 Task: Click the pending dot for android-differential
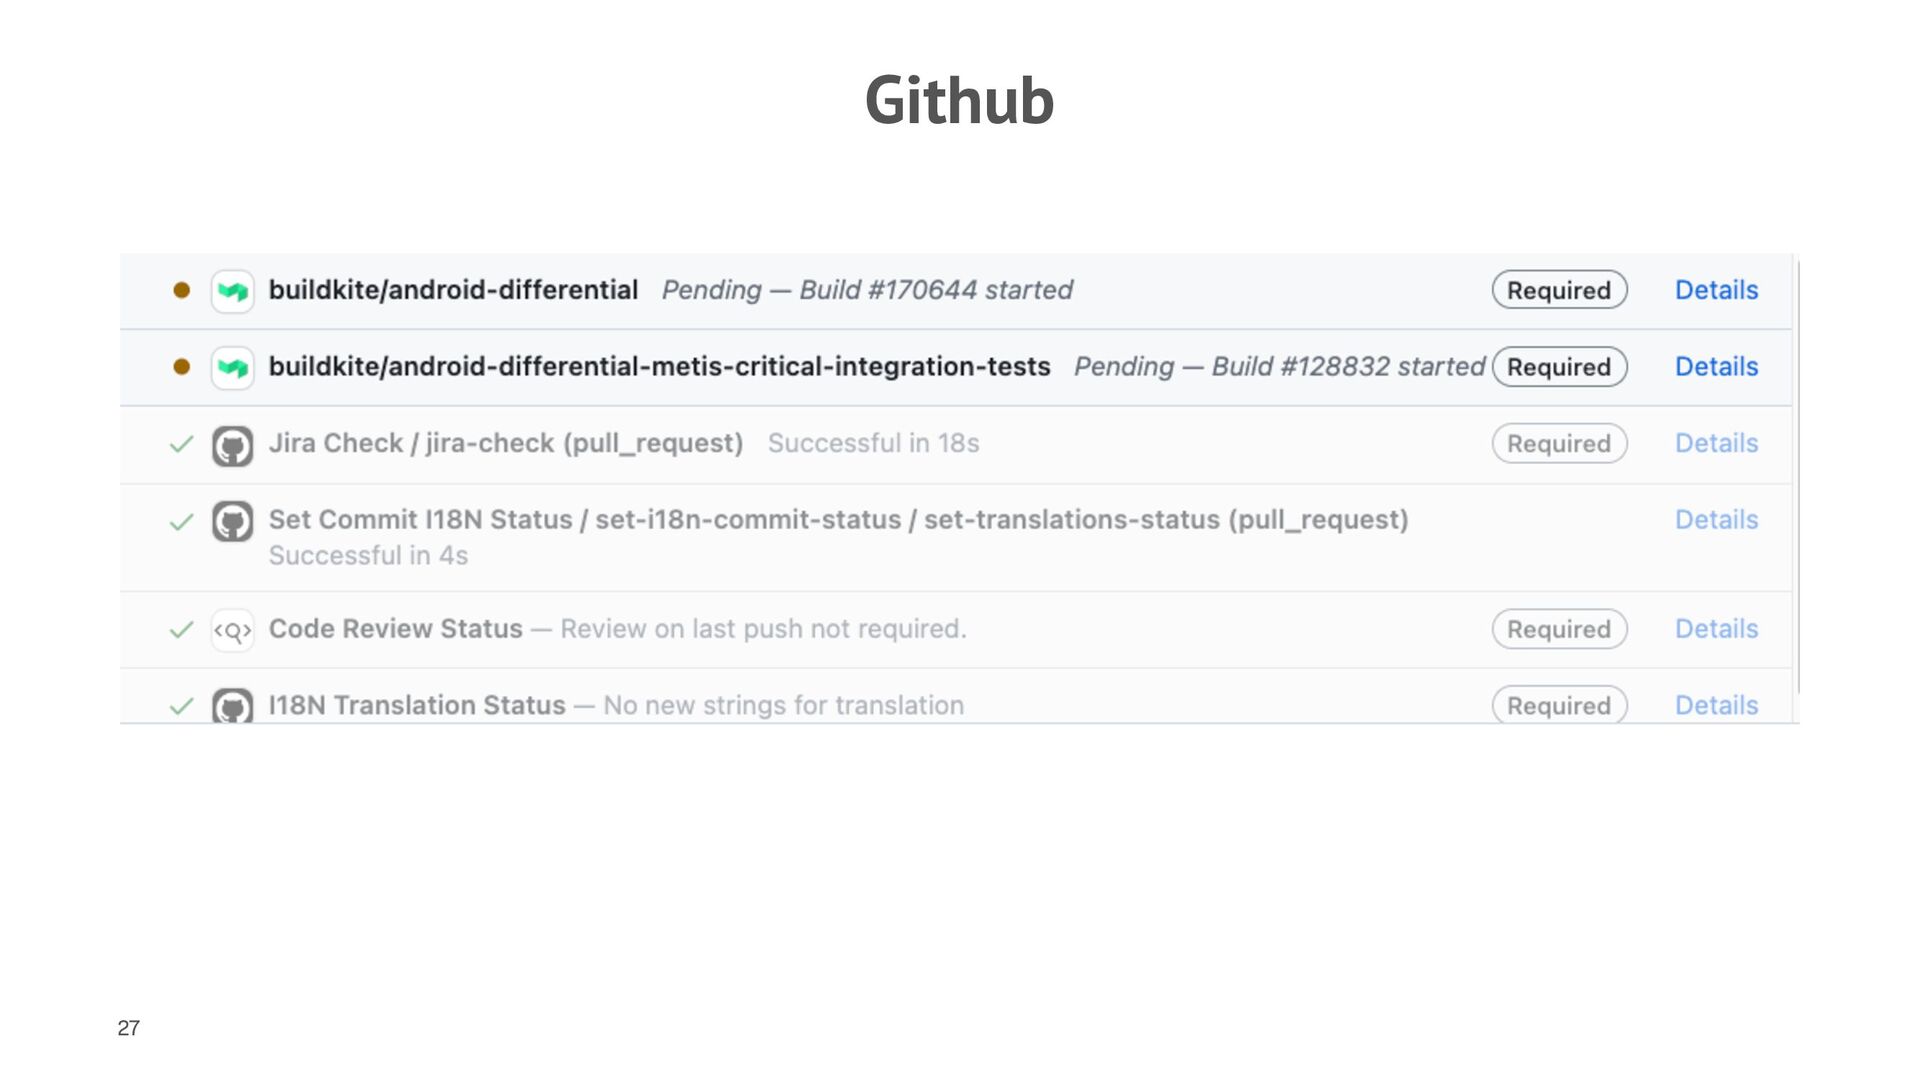181,290
